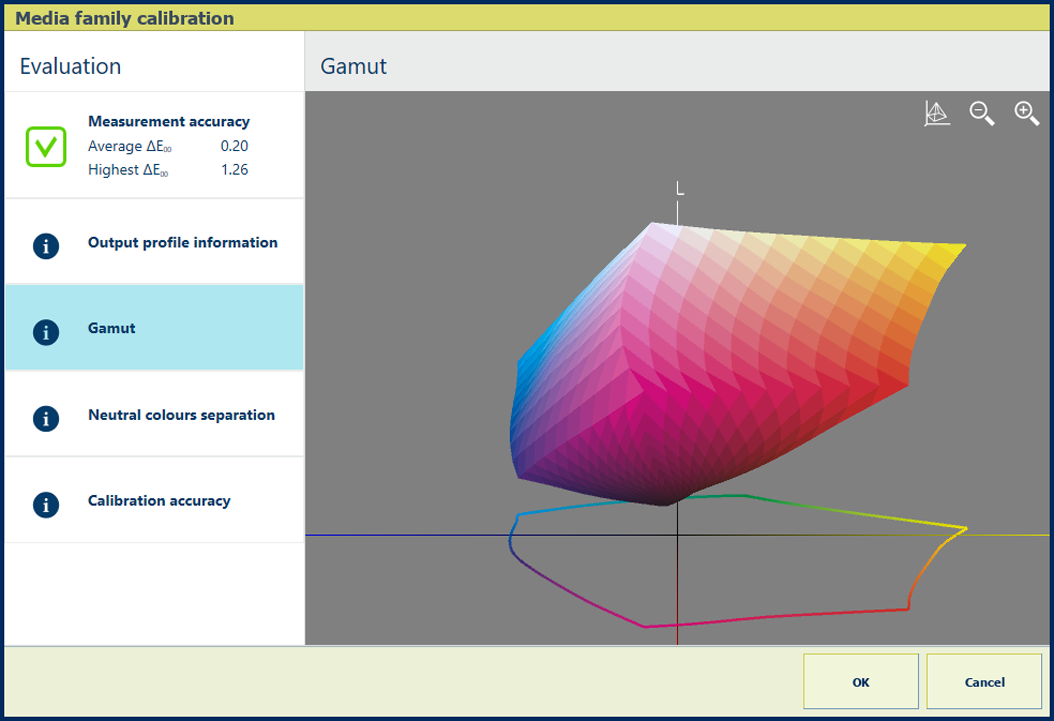This screenshot has height=721, width=1054.
Task: Select Output profile information entry
Action: click(183, 242)
